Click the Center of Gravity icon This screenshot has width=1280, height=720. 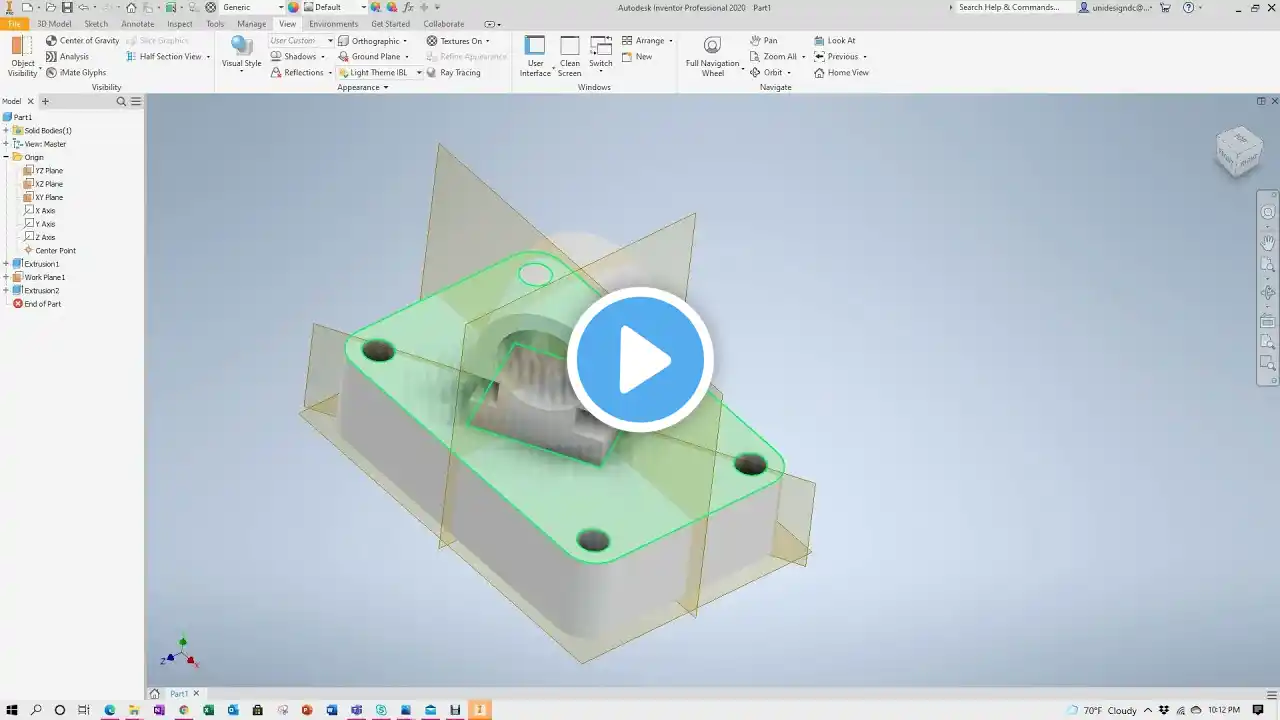pos(52,41)
